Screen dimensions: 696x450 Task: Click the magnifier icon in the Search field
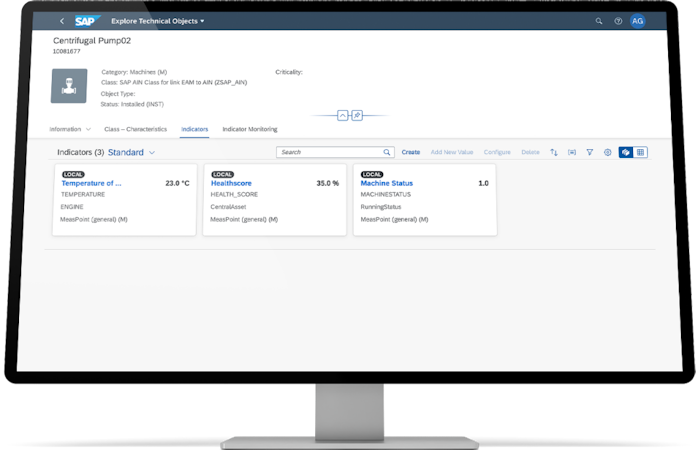point(387,152)
